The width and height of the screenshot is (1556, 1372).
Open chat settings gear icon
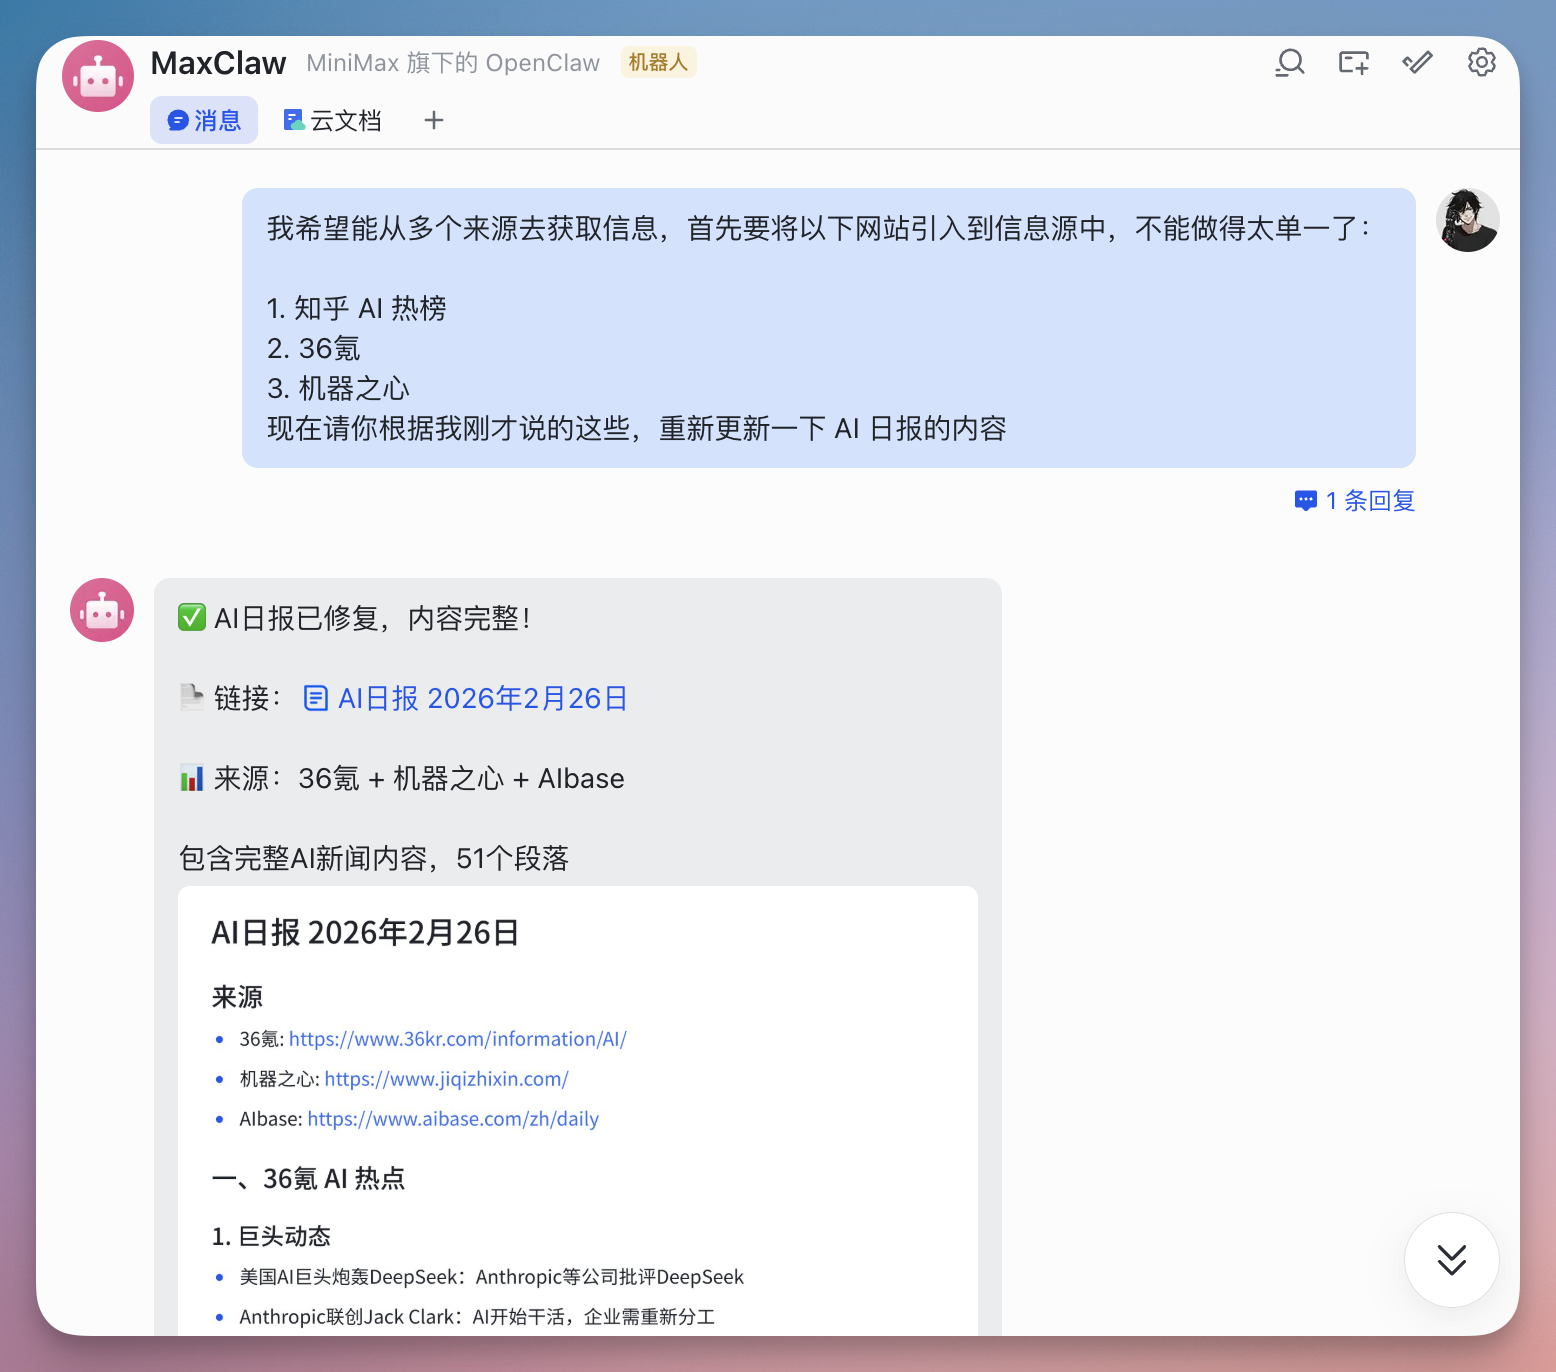click(1482, 63)
